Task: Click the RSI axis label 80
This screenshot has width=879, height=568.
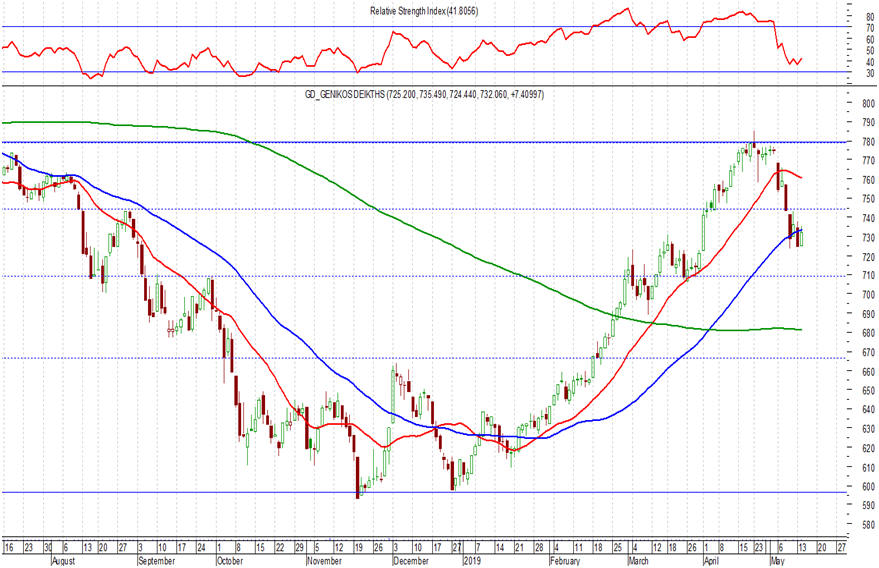Action: click(x=870, y=17)
